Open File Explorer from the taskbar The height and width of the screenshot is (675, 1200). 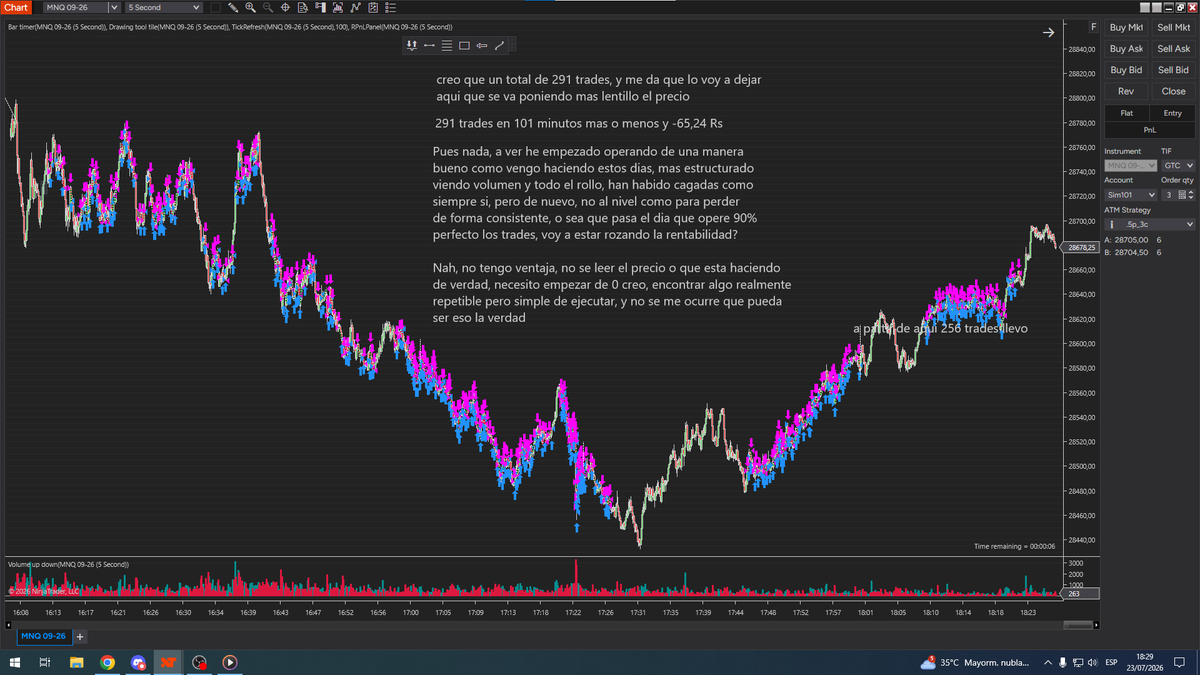coord(77,662)
